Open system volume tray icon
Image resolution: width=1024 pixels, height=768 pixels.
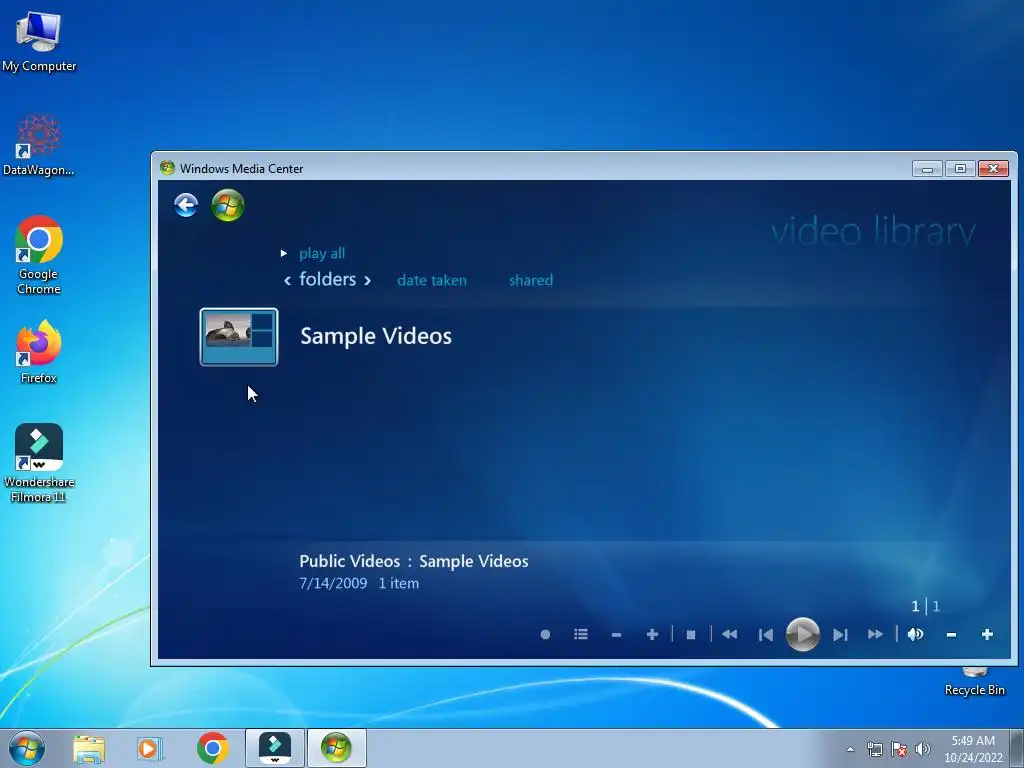coord(923,749)
